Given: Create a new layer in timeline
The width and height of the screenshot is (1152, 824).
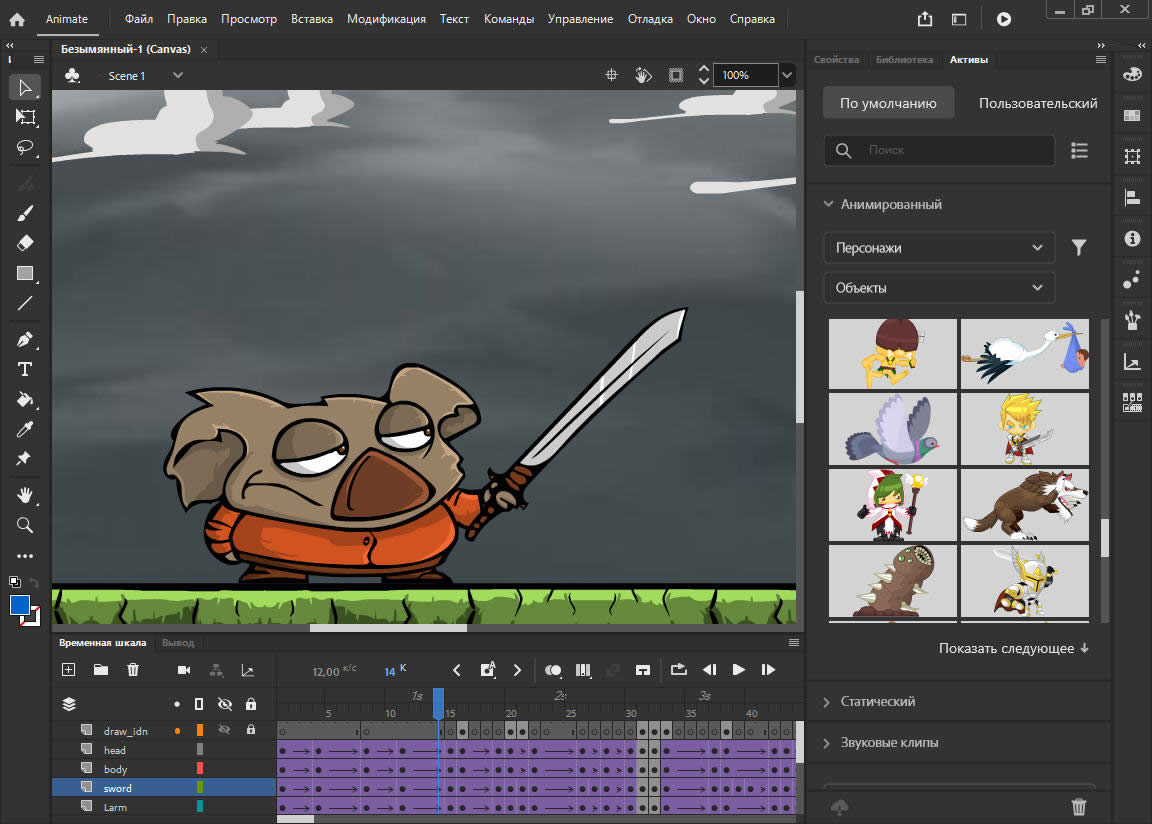Looking at the screenshot, I should click(x=68, y=670).
